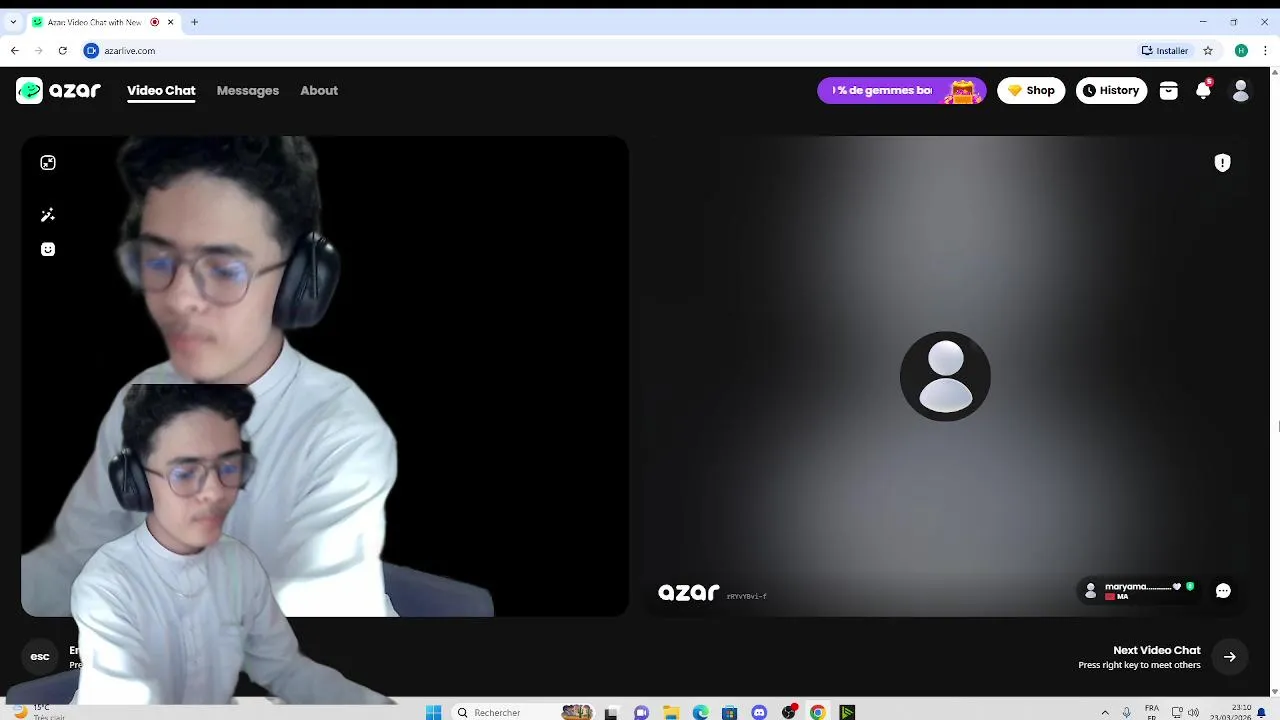Open Chrome profile H avatar
The image size is (1280, 720).
point(1241,50)
